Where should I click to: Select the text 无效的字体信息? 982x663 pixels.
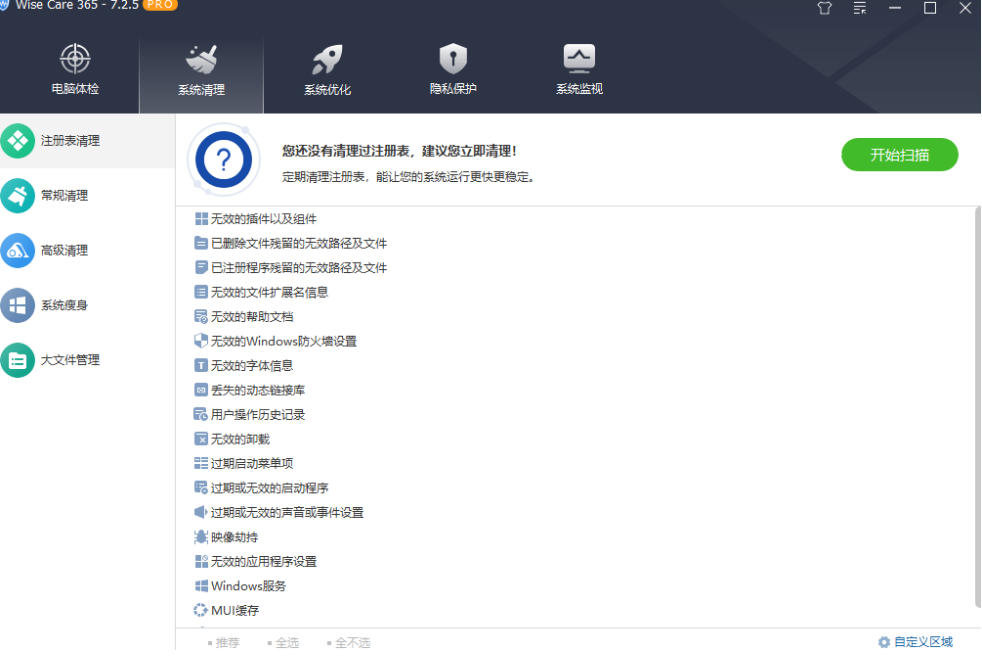[x=252, y=366]
